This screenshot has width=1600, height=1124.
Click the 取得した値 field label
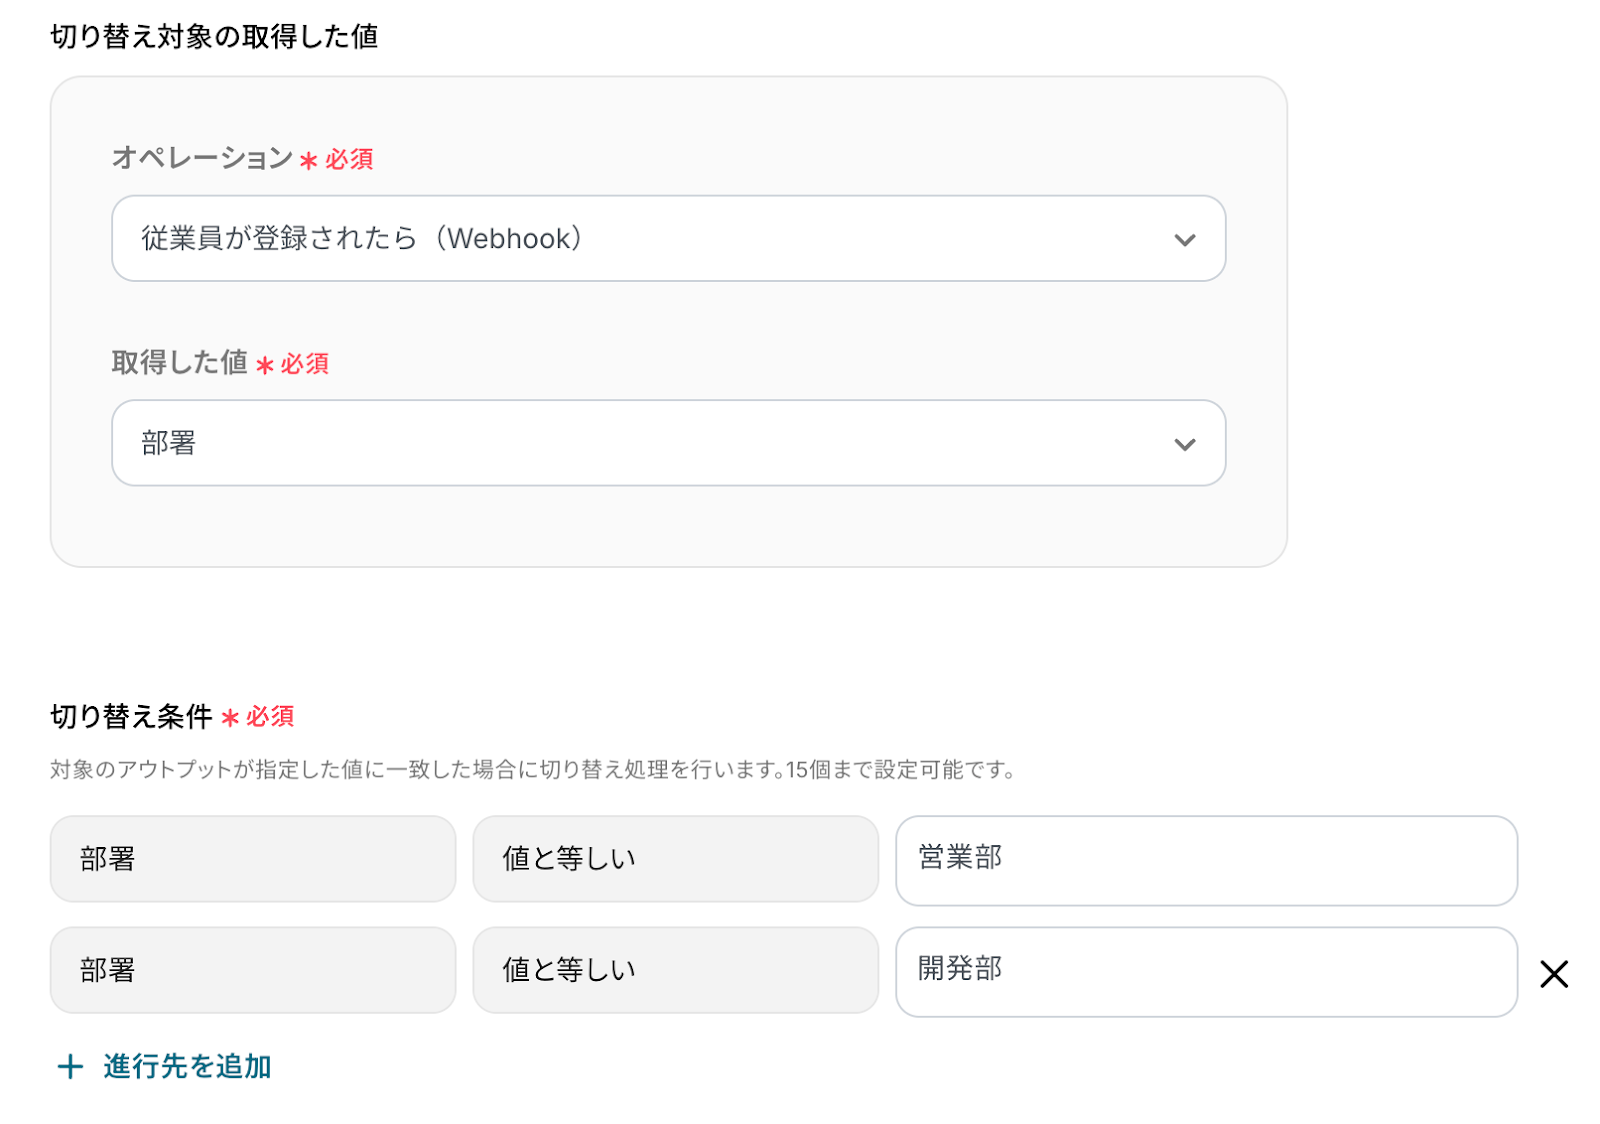[x=179, y=362]
